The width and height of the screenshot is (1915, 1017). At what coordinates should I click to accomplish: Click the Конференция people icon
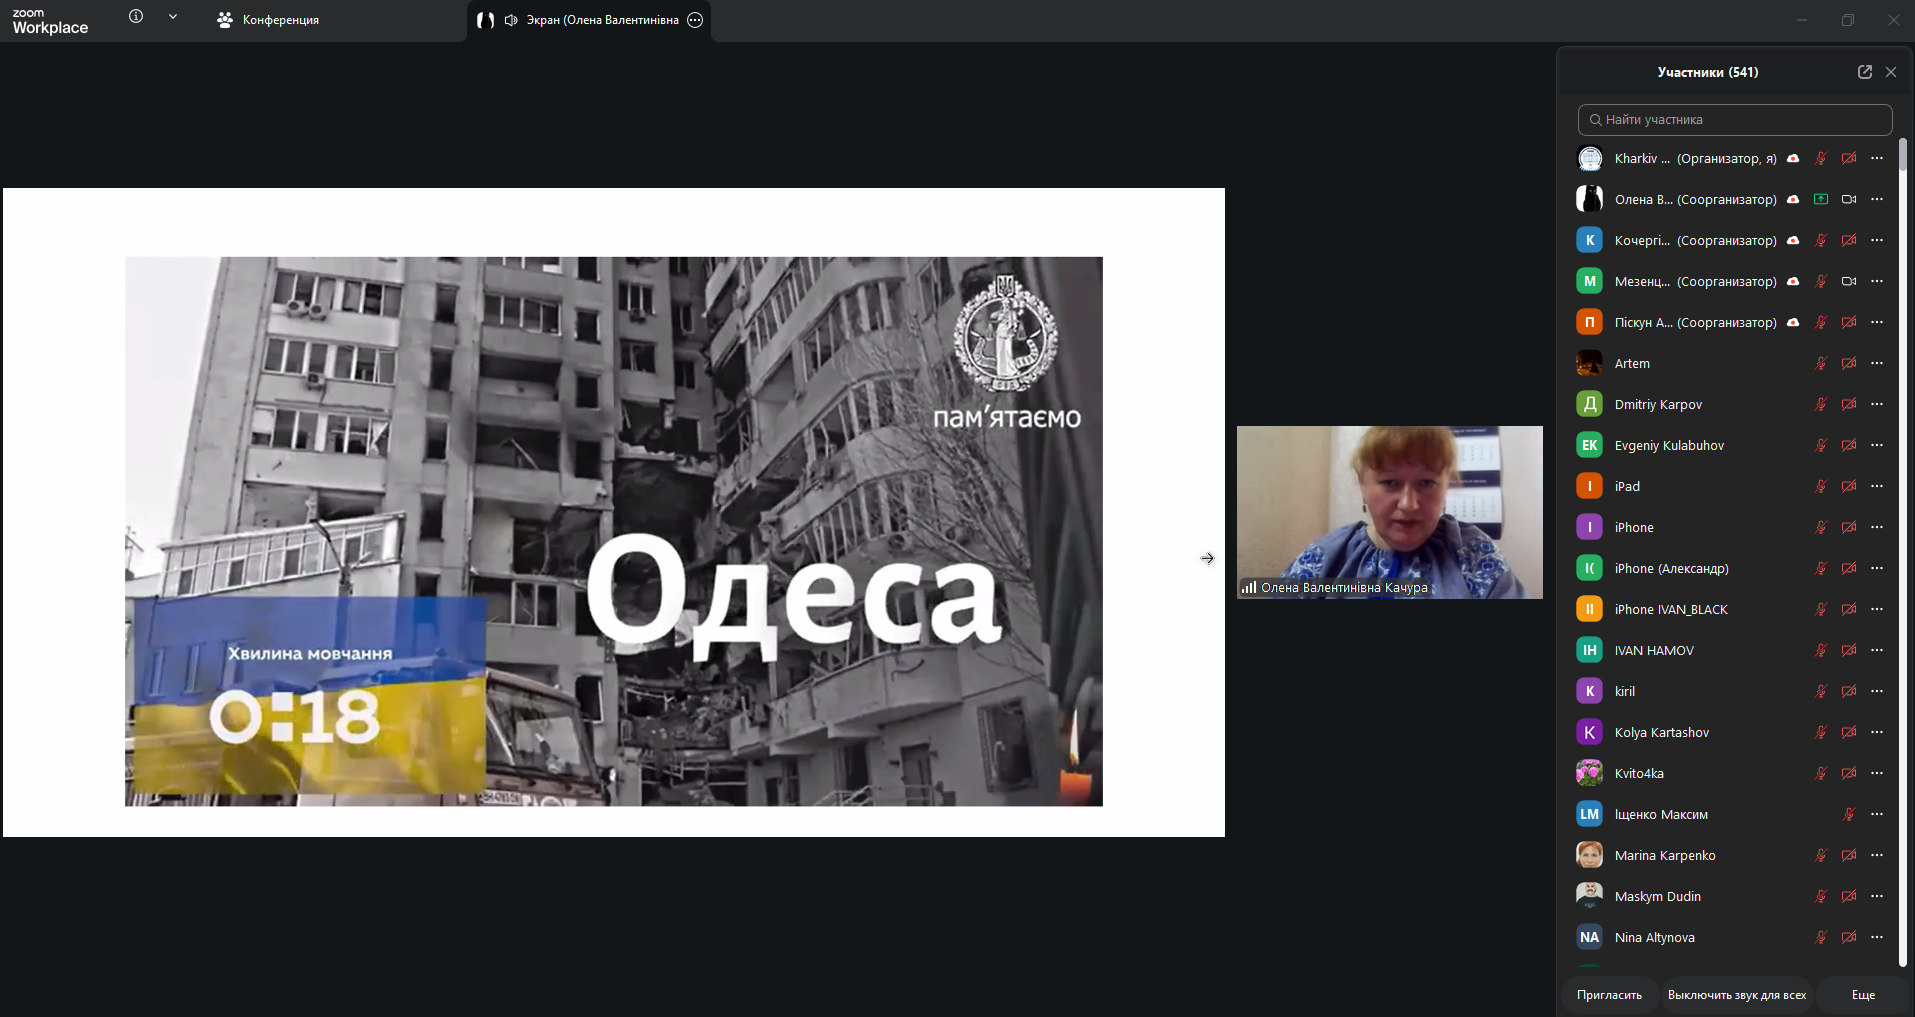[x=225, y=20]
